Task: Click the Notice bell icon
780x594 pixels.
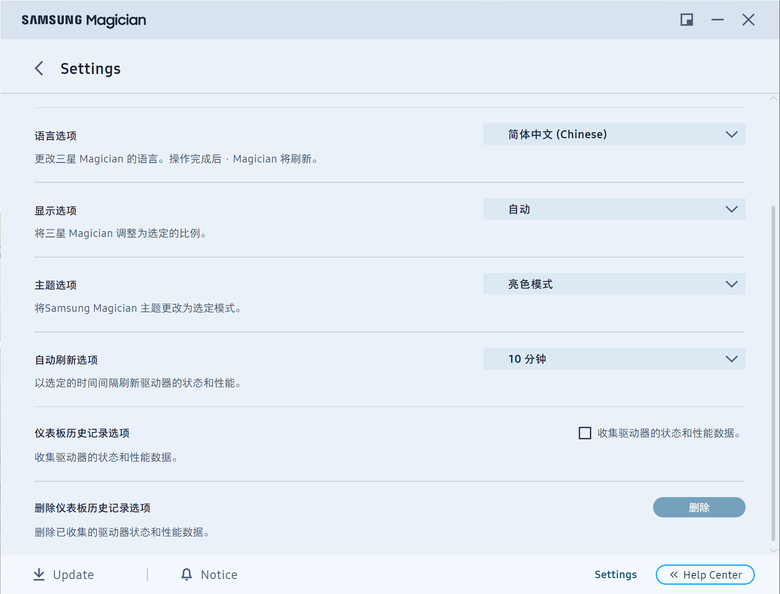Action: (x=187, y=575)
